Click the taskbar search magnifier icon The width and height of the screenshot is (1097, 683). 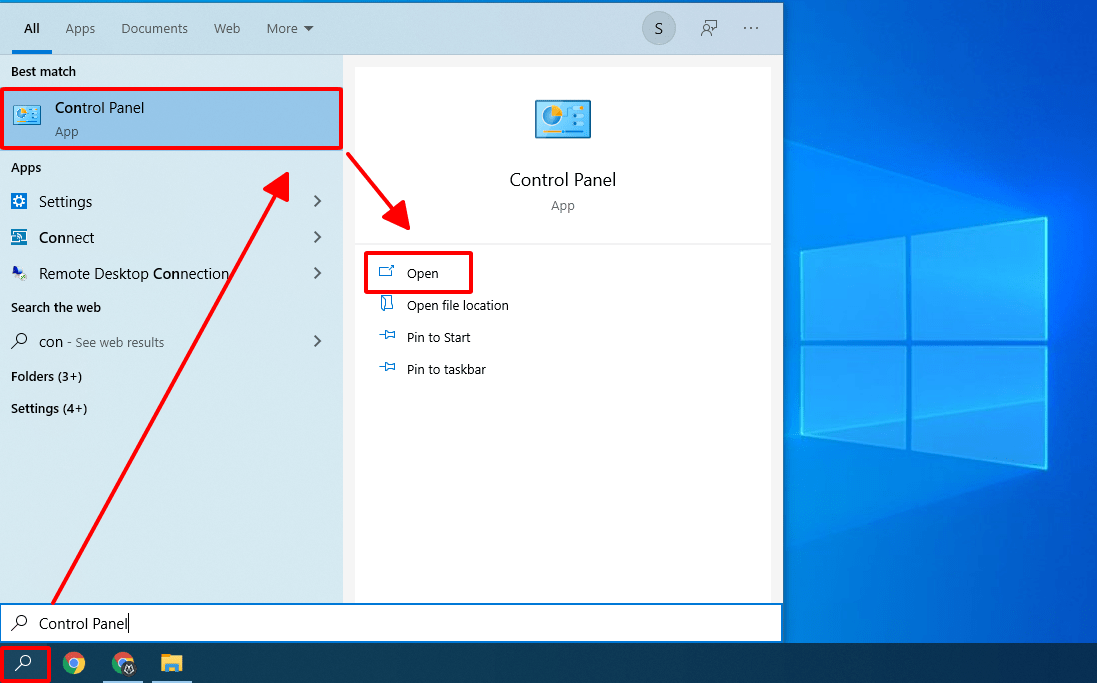[24, 663]
